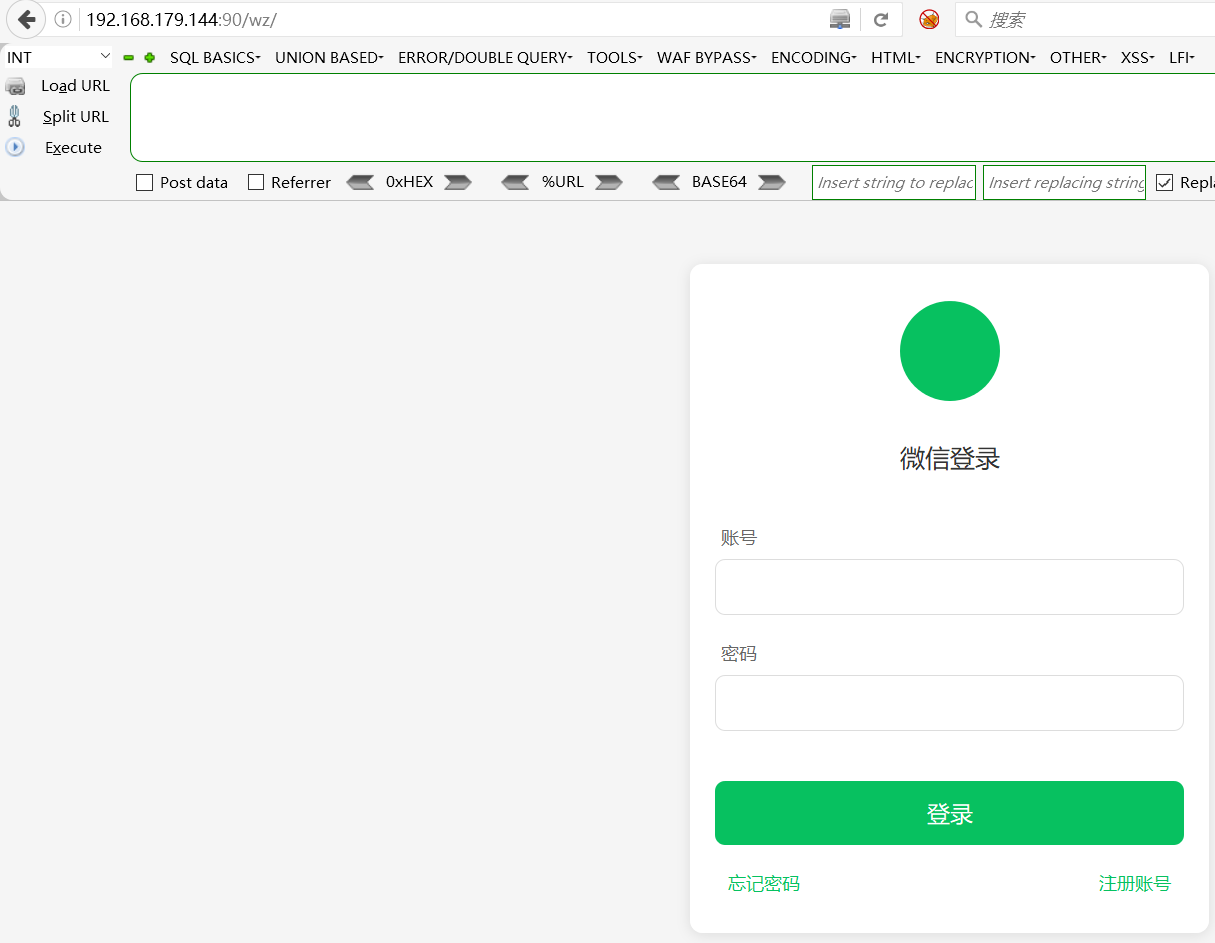Image resolution: width=1215 pixels, height=943 pixels.
Task: Click the green 登录 login button
Action: click(x=949, y=813)
